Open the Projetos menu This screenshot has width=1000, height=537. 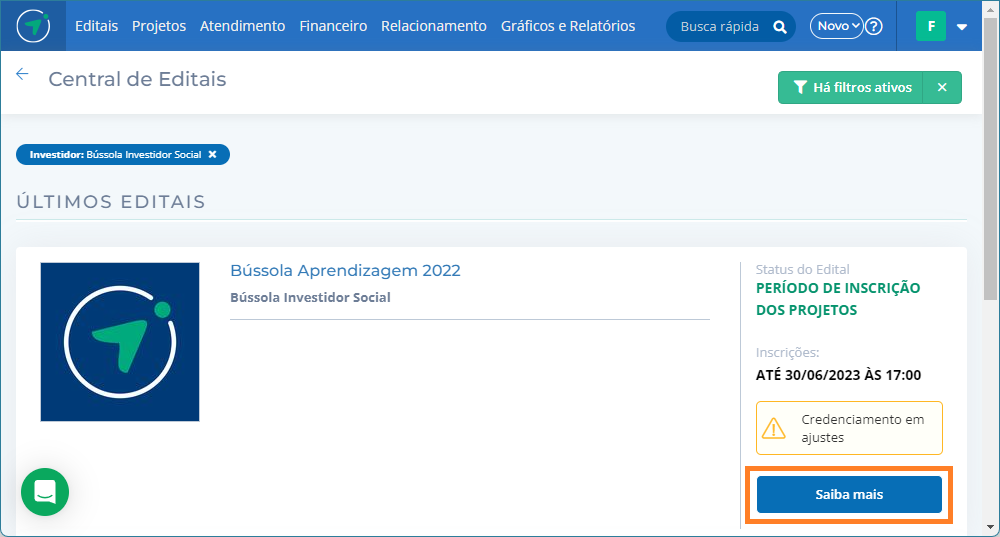point(159,26)
